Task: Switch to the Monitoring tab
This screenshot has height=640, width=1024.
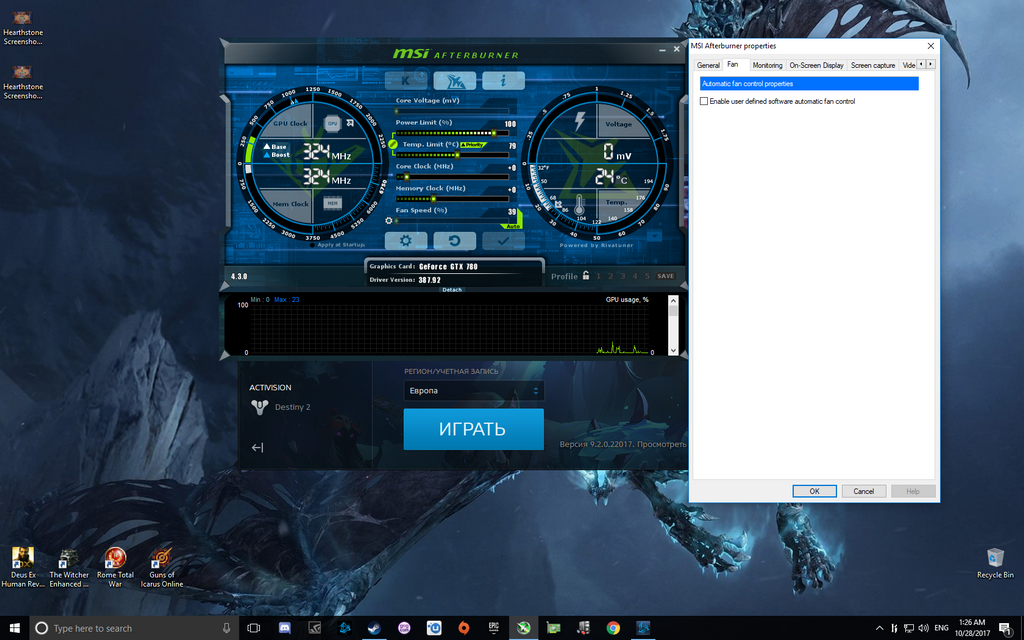Action: pos(767,65)
